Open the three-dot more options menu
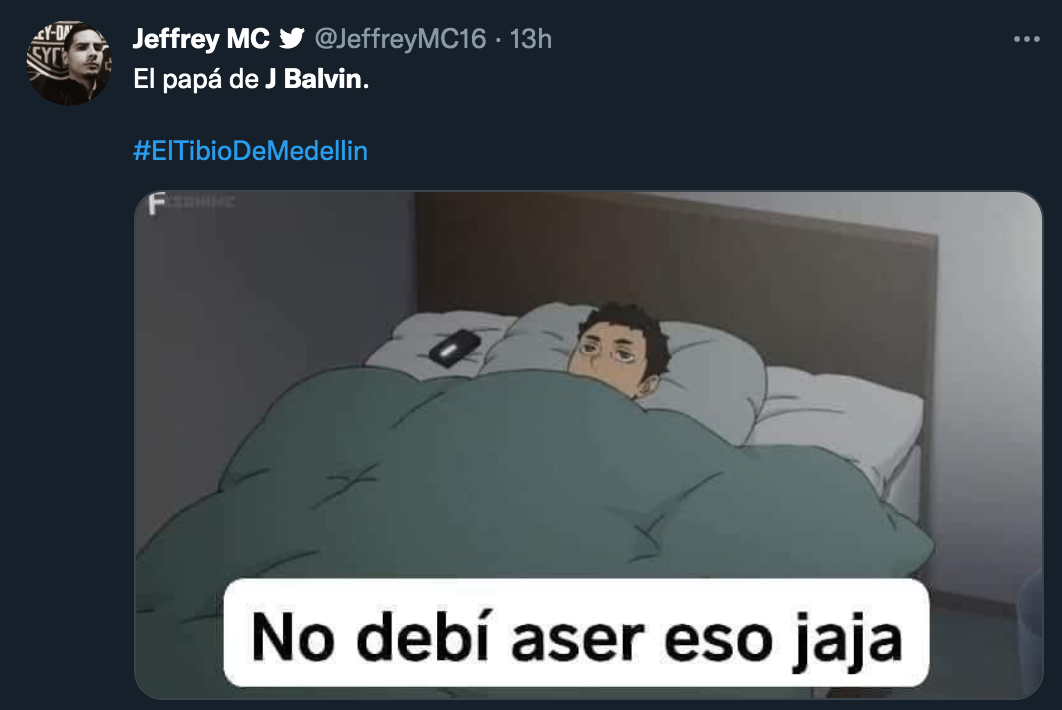The width and height of the screenshot is (1062, 710). [x=1027, y=39]
